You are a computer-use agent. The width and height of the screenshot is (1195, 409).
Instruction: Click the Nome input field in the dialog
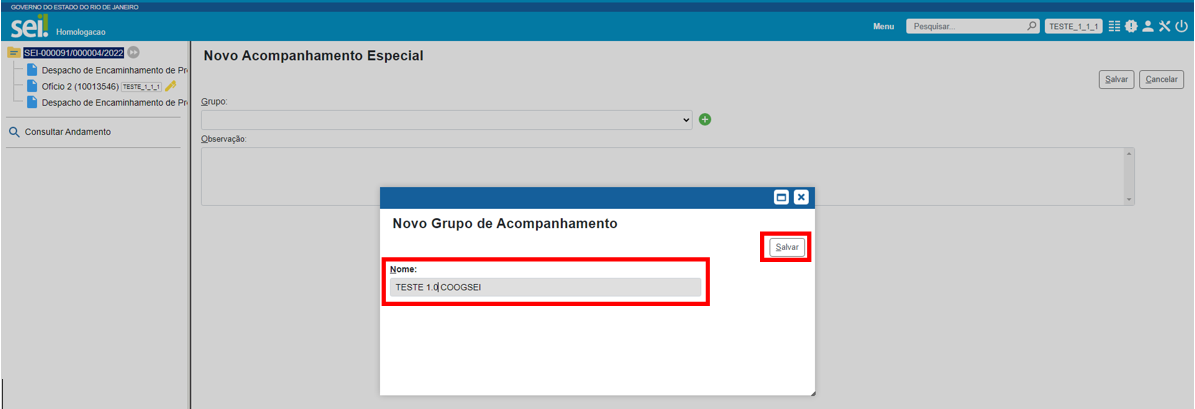[545, 287]
